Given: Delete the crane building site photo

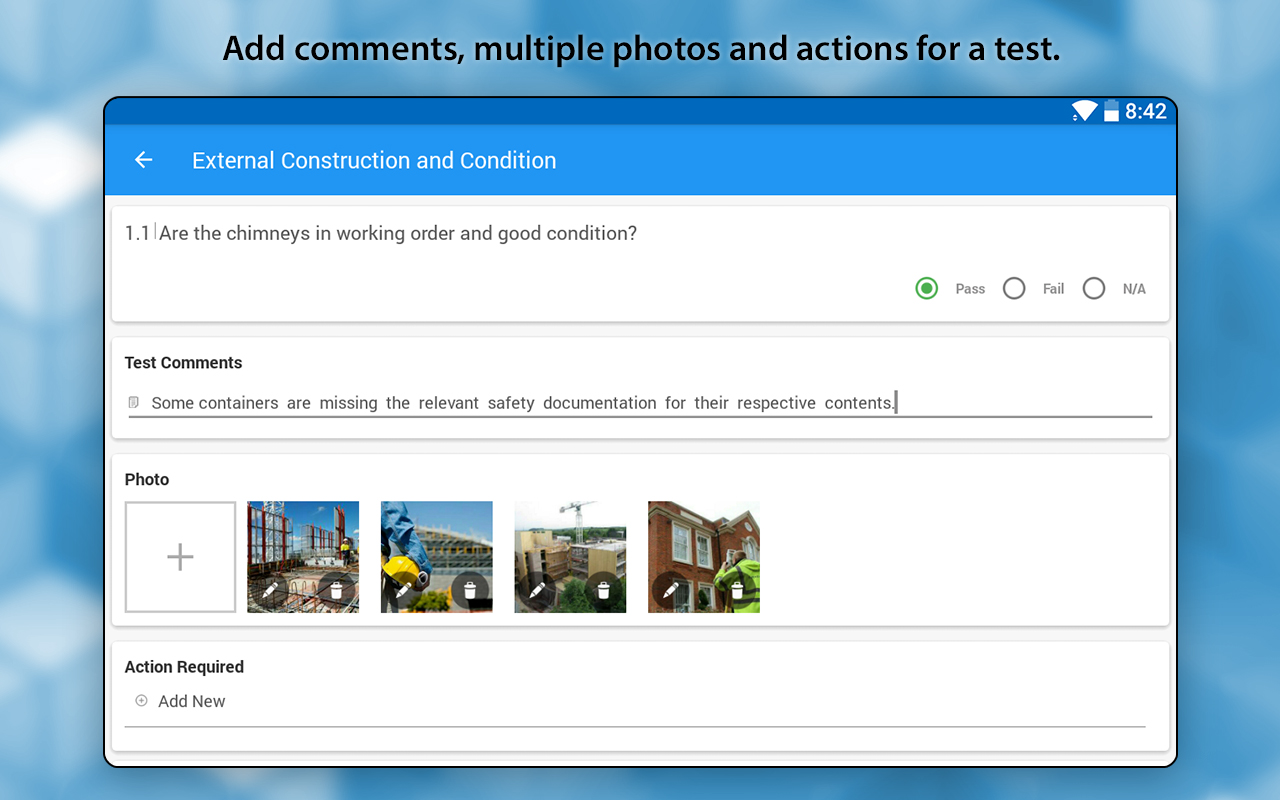Looking at the screenshot, I should pyautogui.click(x=603, y=590).
